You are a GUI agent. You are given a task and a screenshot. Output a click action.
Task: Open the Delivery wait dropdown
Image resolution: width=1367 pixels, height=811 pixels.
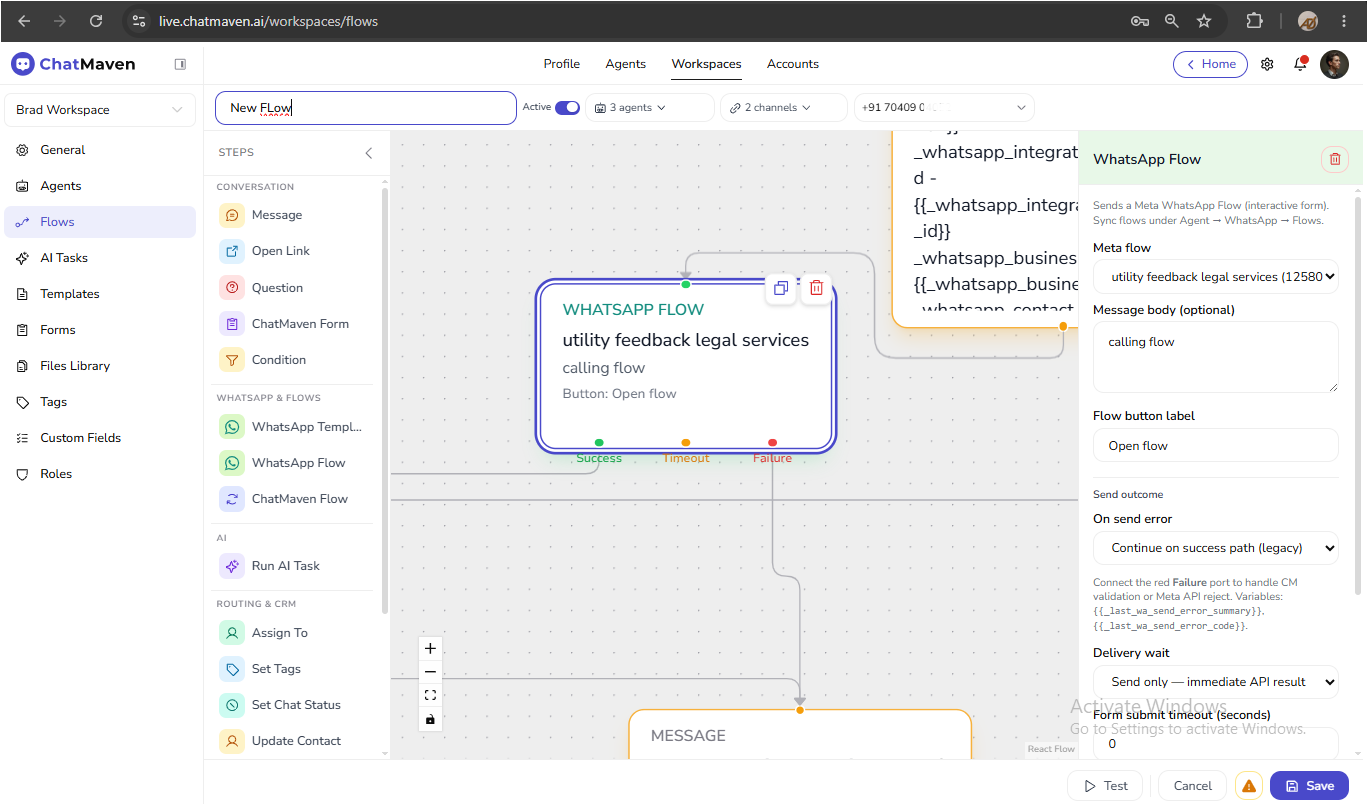(x=1216, y=682)
